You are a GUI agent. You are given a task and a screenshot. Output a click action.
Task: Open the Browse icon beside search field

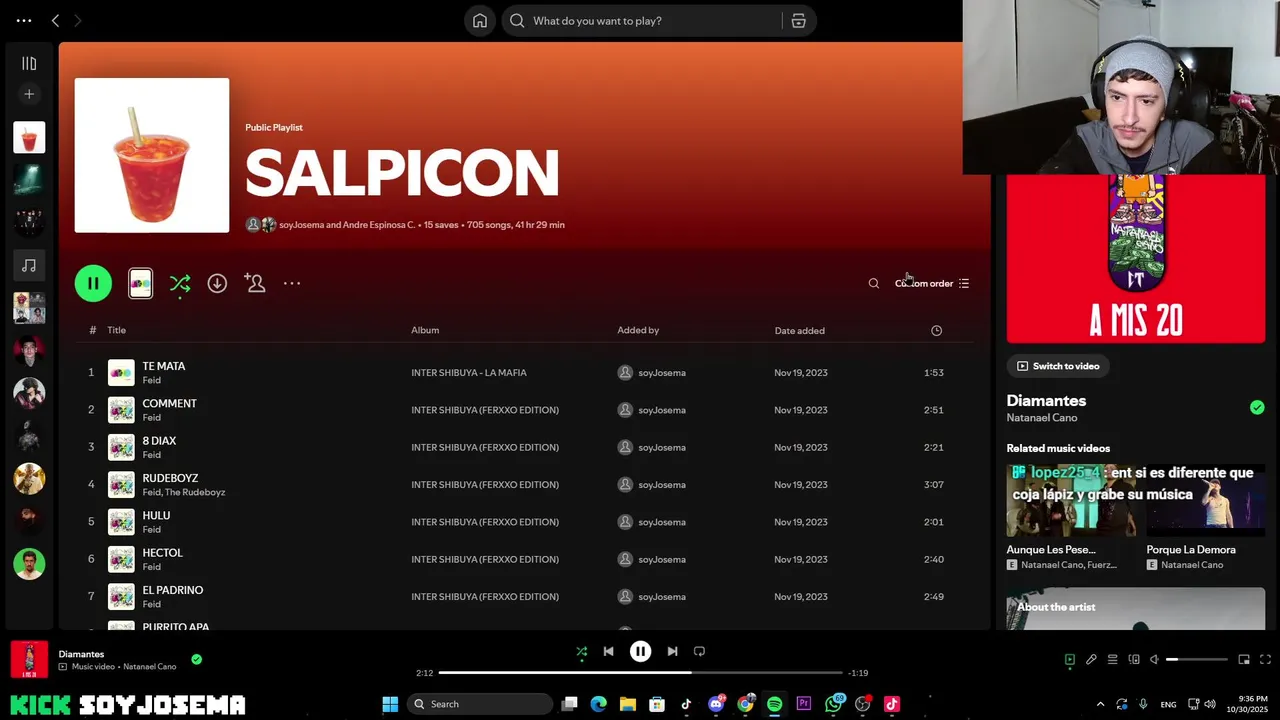(798, 21)
